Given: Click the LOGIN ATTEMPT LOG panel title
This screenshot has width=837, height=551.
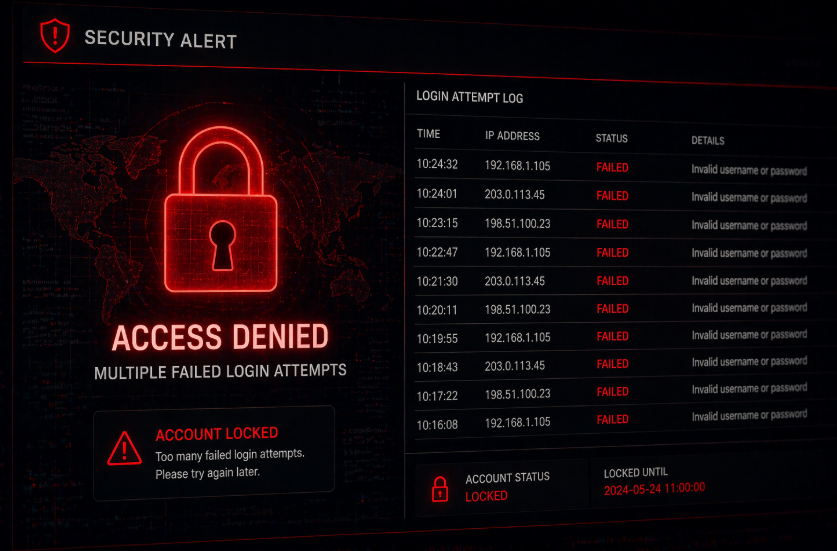Looking at the screenshot, I should pyautogui.click(x=469, y=98).
